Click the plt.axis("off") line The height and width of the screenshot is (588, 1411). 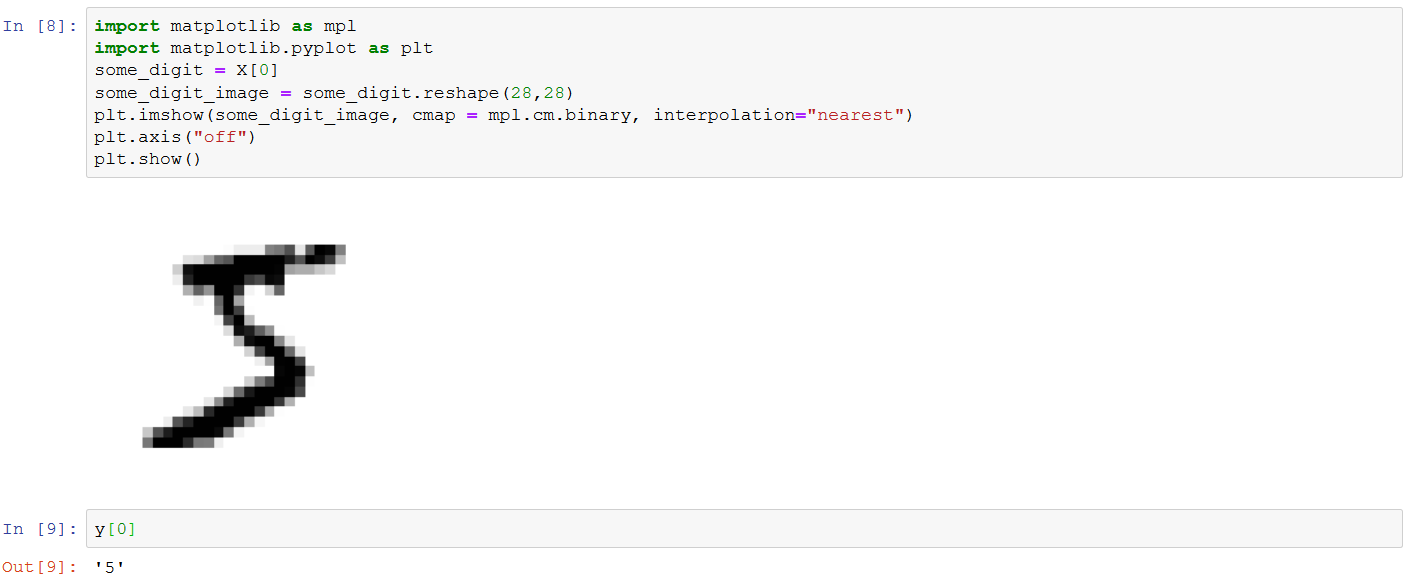point(176,137)
